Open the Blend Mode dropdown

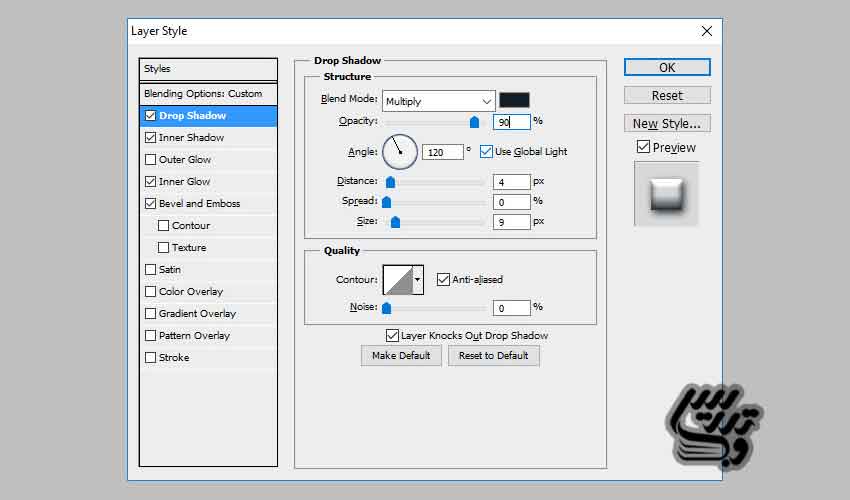coord(438,101)
